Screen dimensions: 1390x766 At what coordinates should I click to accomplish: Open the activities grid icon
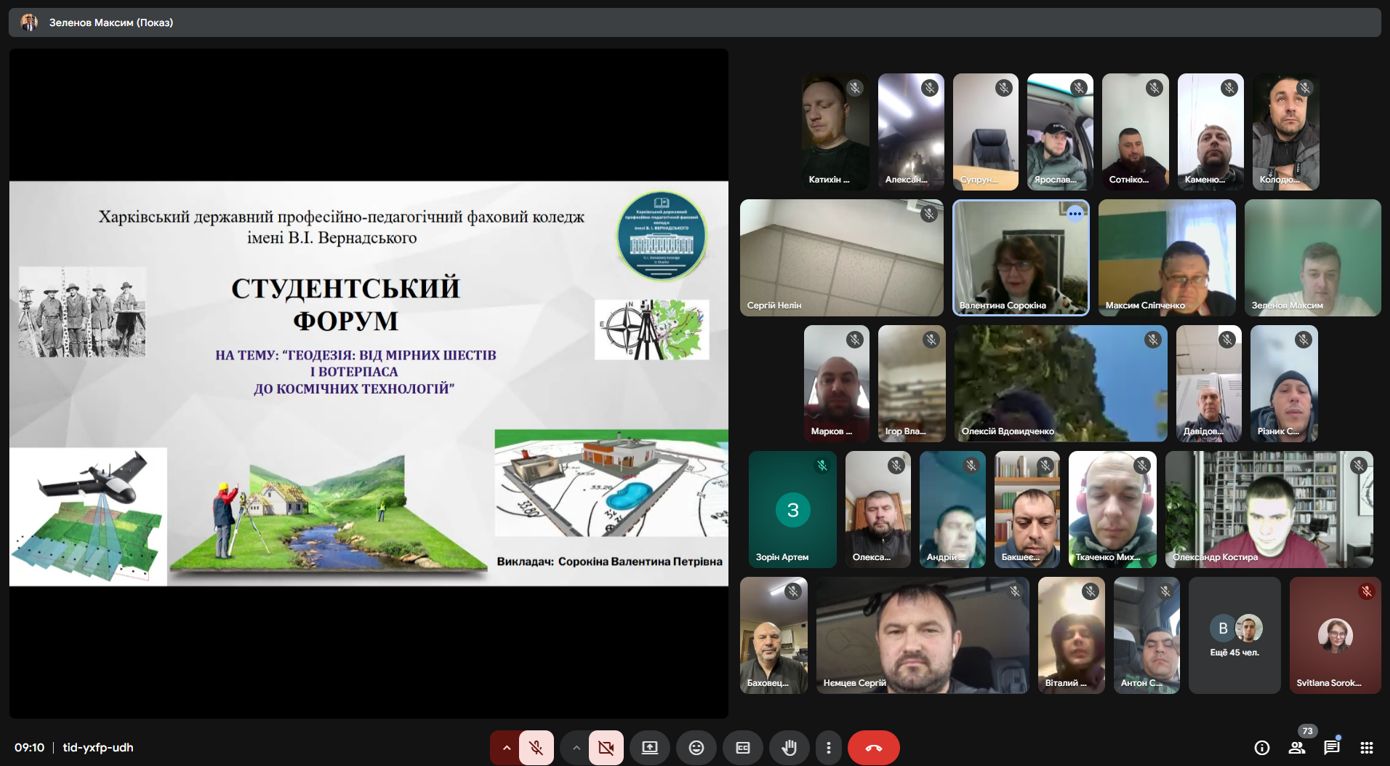(1367, 748)
